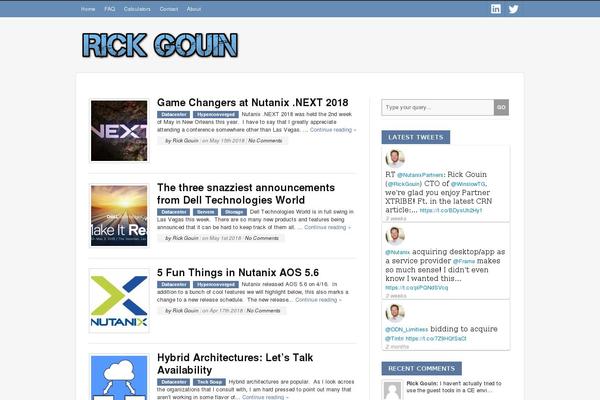This screenshot has width=600, height=400.
Task: Click Continue reading on Nutanix .NEXT post
Action: (333, 130)
